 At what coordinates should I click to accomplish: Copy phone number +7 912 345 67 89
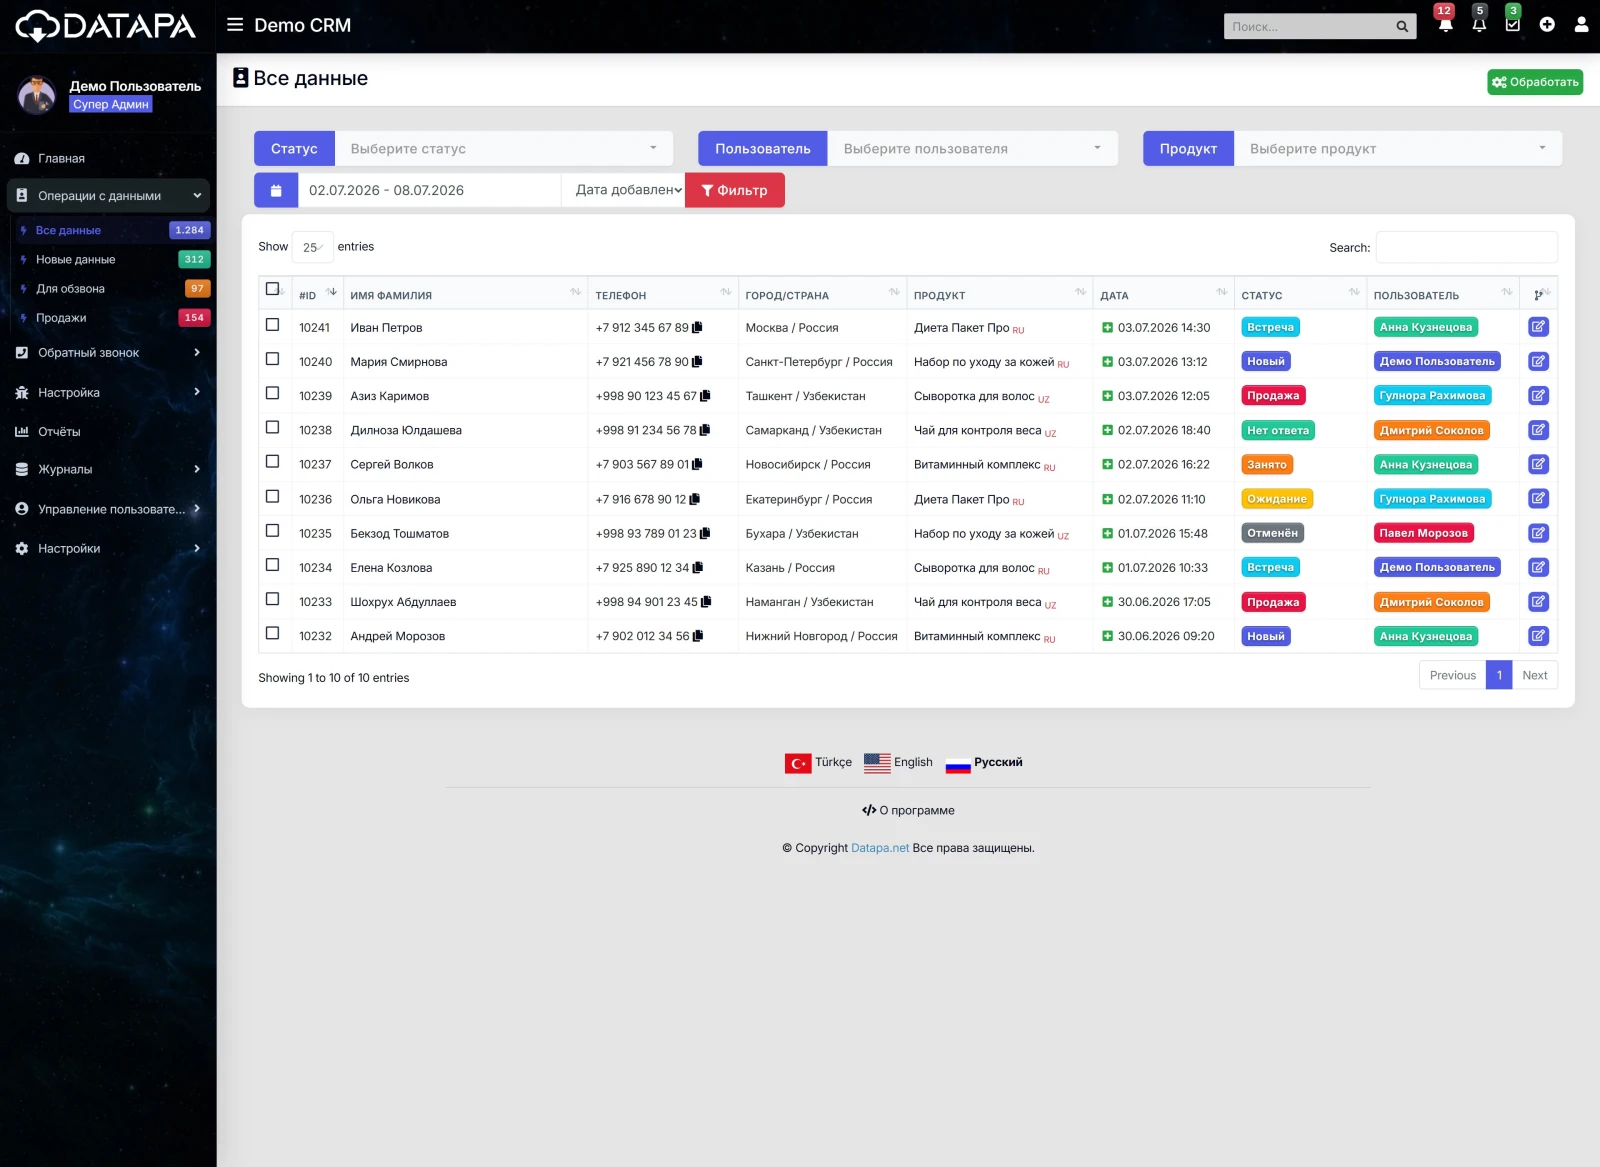[x=698, y=327]
